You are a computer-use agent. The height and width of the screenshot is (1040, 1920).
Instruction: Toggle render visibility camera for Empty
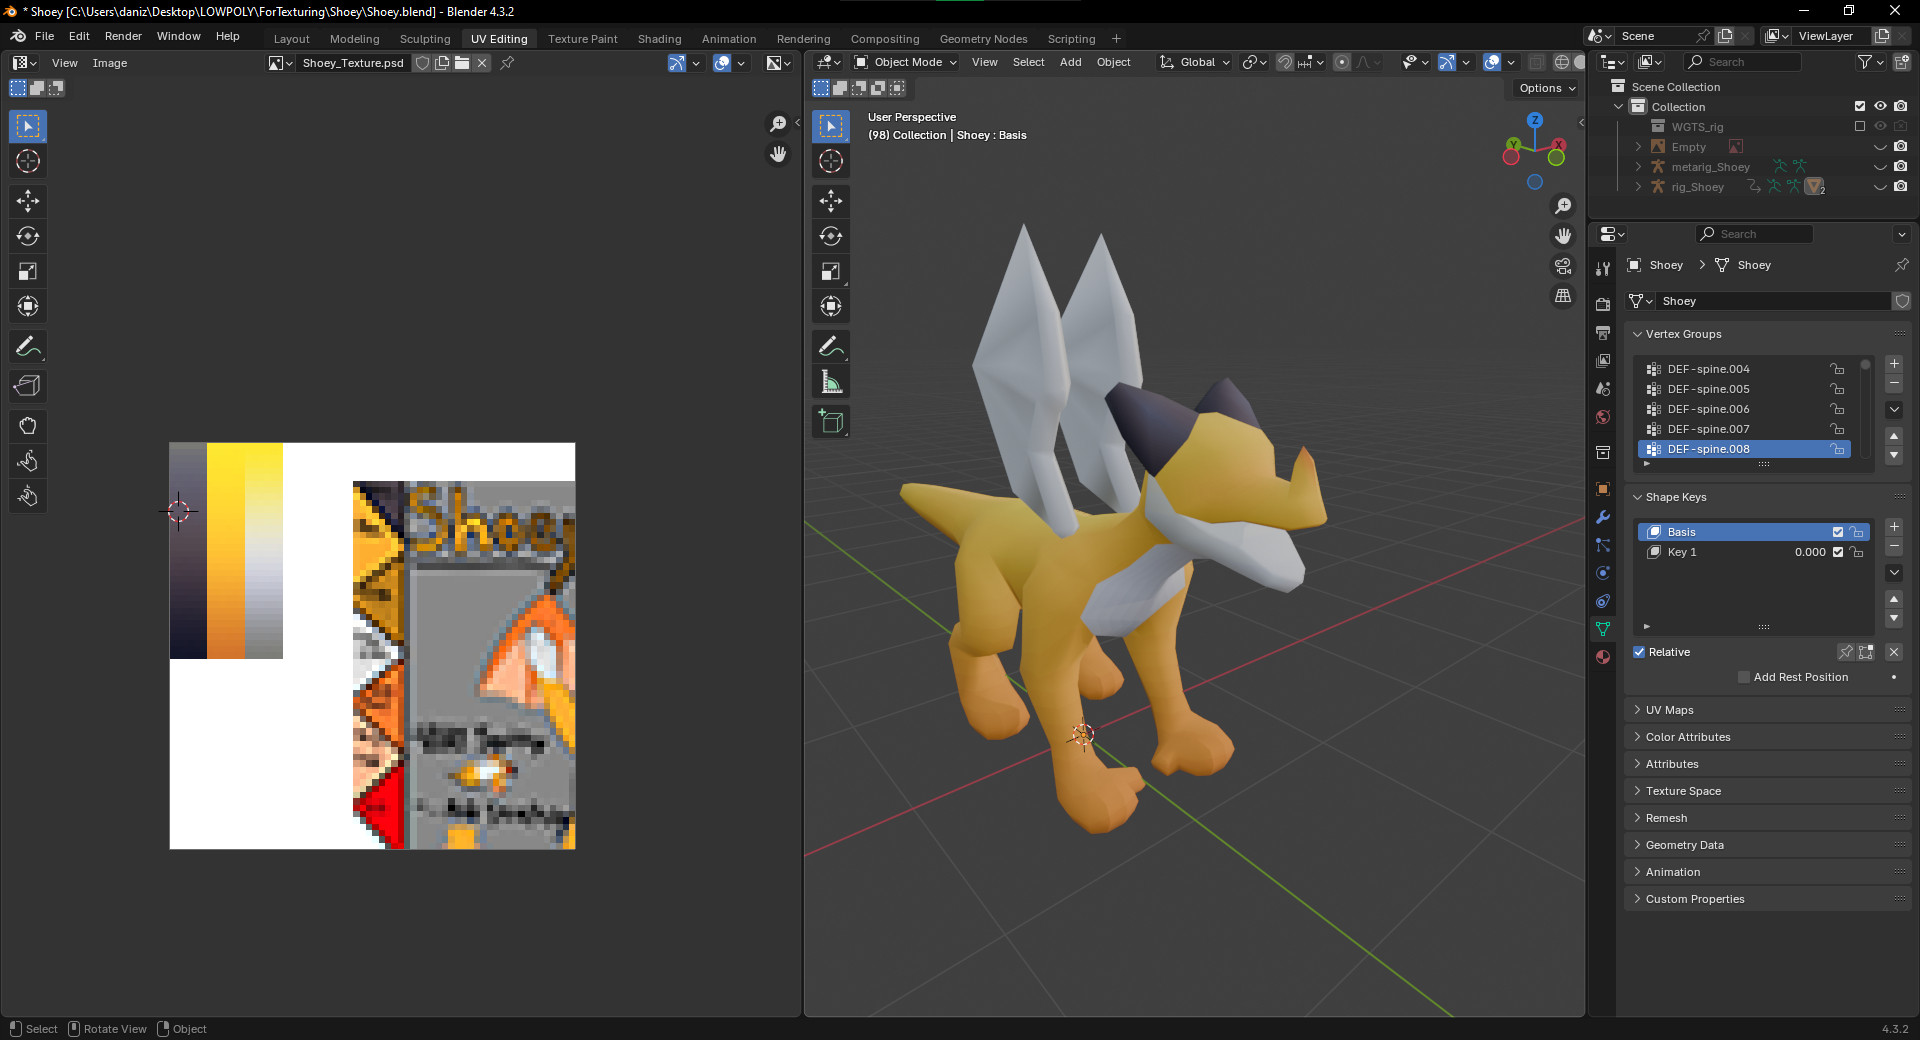(1900, 146)
